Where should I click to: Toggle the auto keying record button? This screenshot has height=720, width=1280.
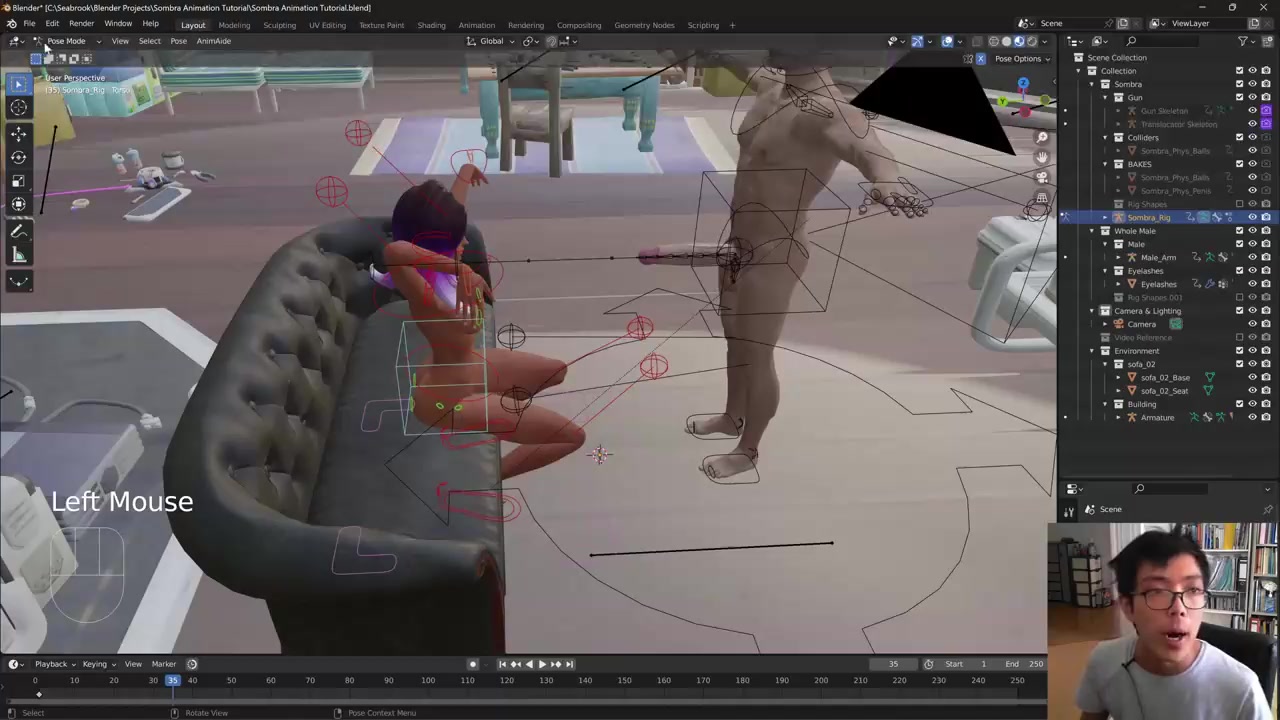(x=473, y=664)
